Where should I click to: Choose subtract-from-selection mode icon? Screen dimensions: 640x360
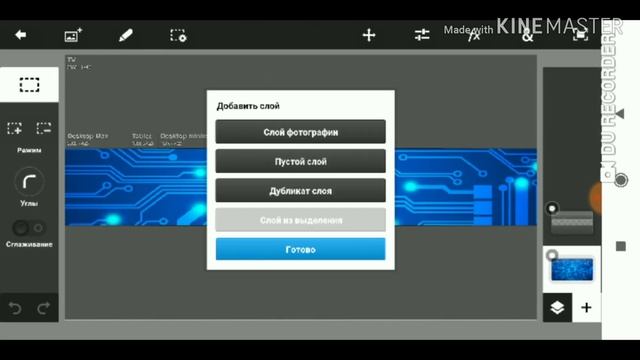coord(43,128)
